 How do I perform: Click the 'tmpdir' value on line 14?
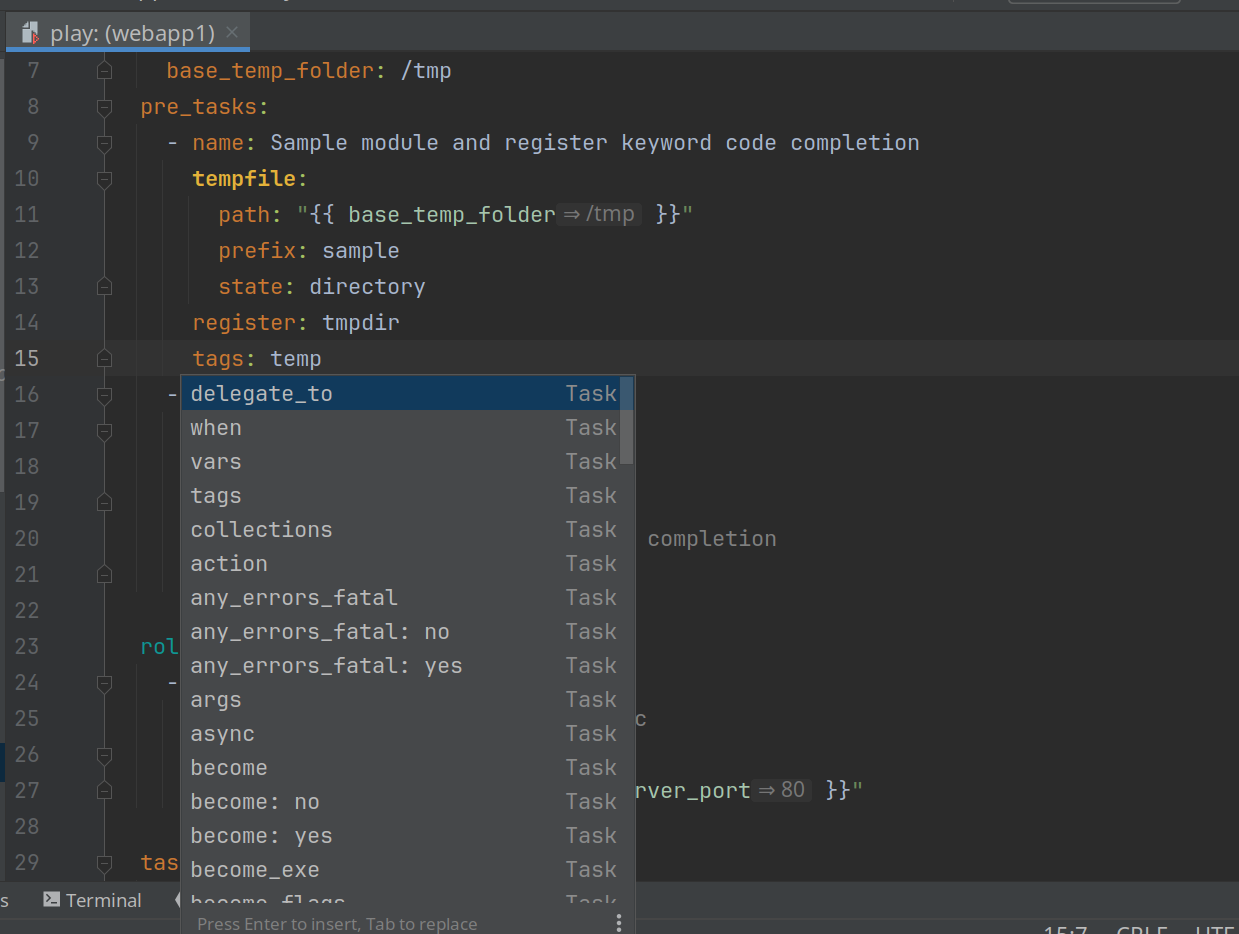[361, 323]
